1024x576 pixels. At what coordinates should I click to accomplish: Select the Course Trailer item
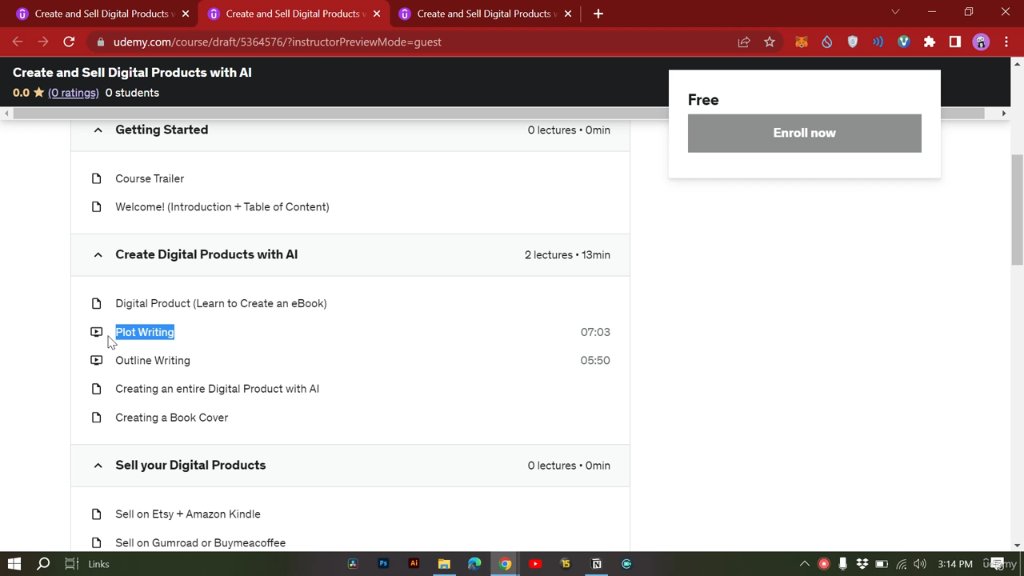[150, 178]
